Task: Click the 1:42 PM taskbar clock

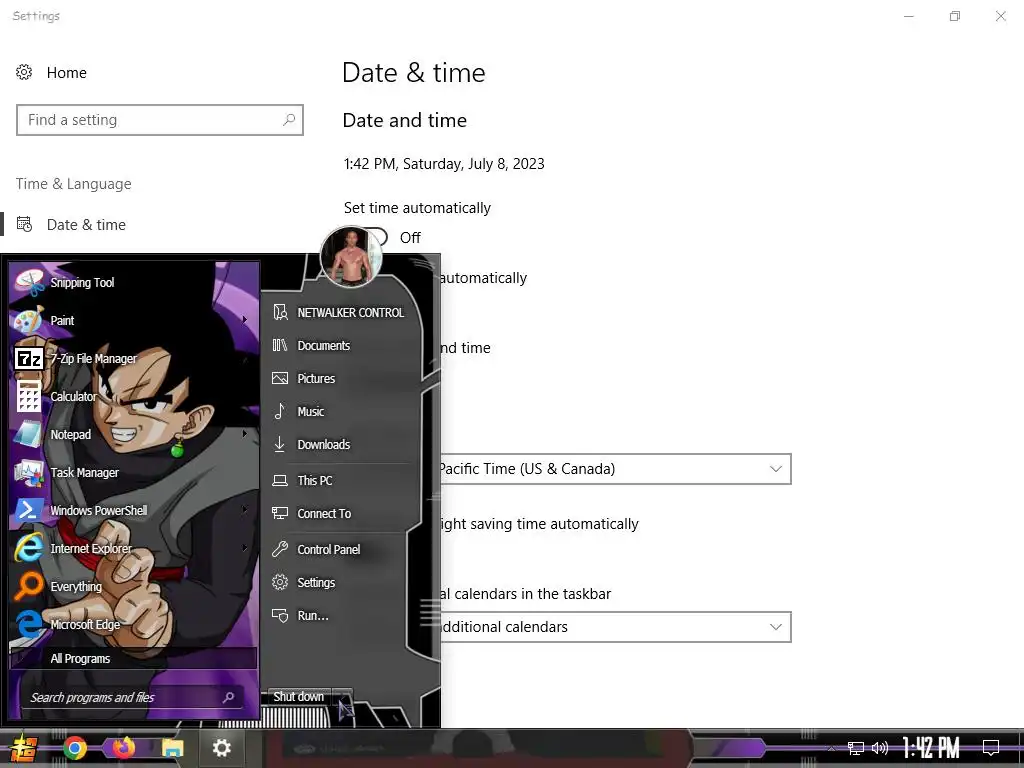Action: [932, 748]
